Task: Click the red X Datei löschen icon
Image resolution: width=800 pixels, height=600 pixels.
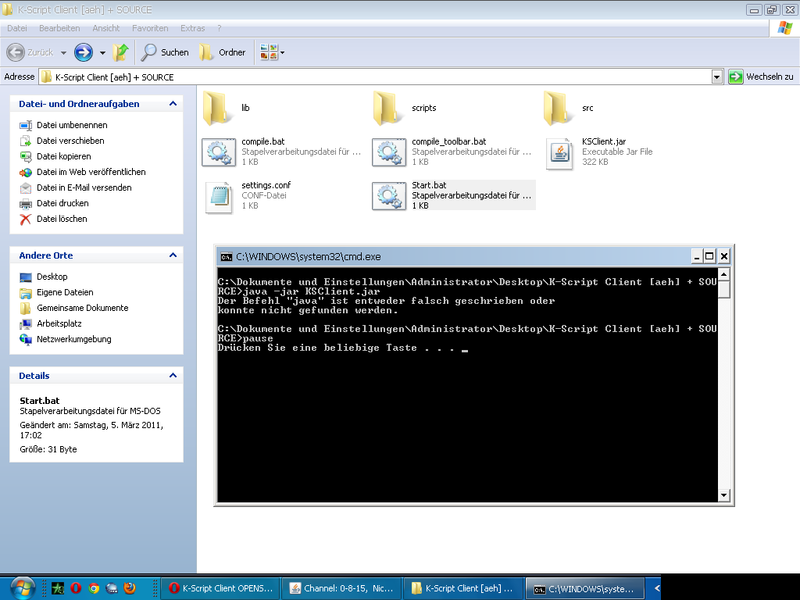Action: pos(26,219)
